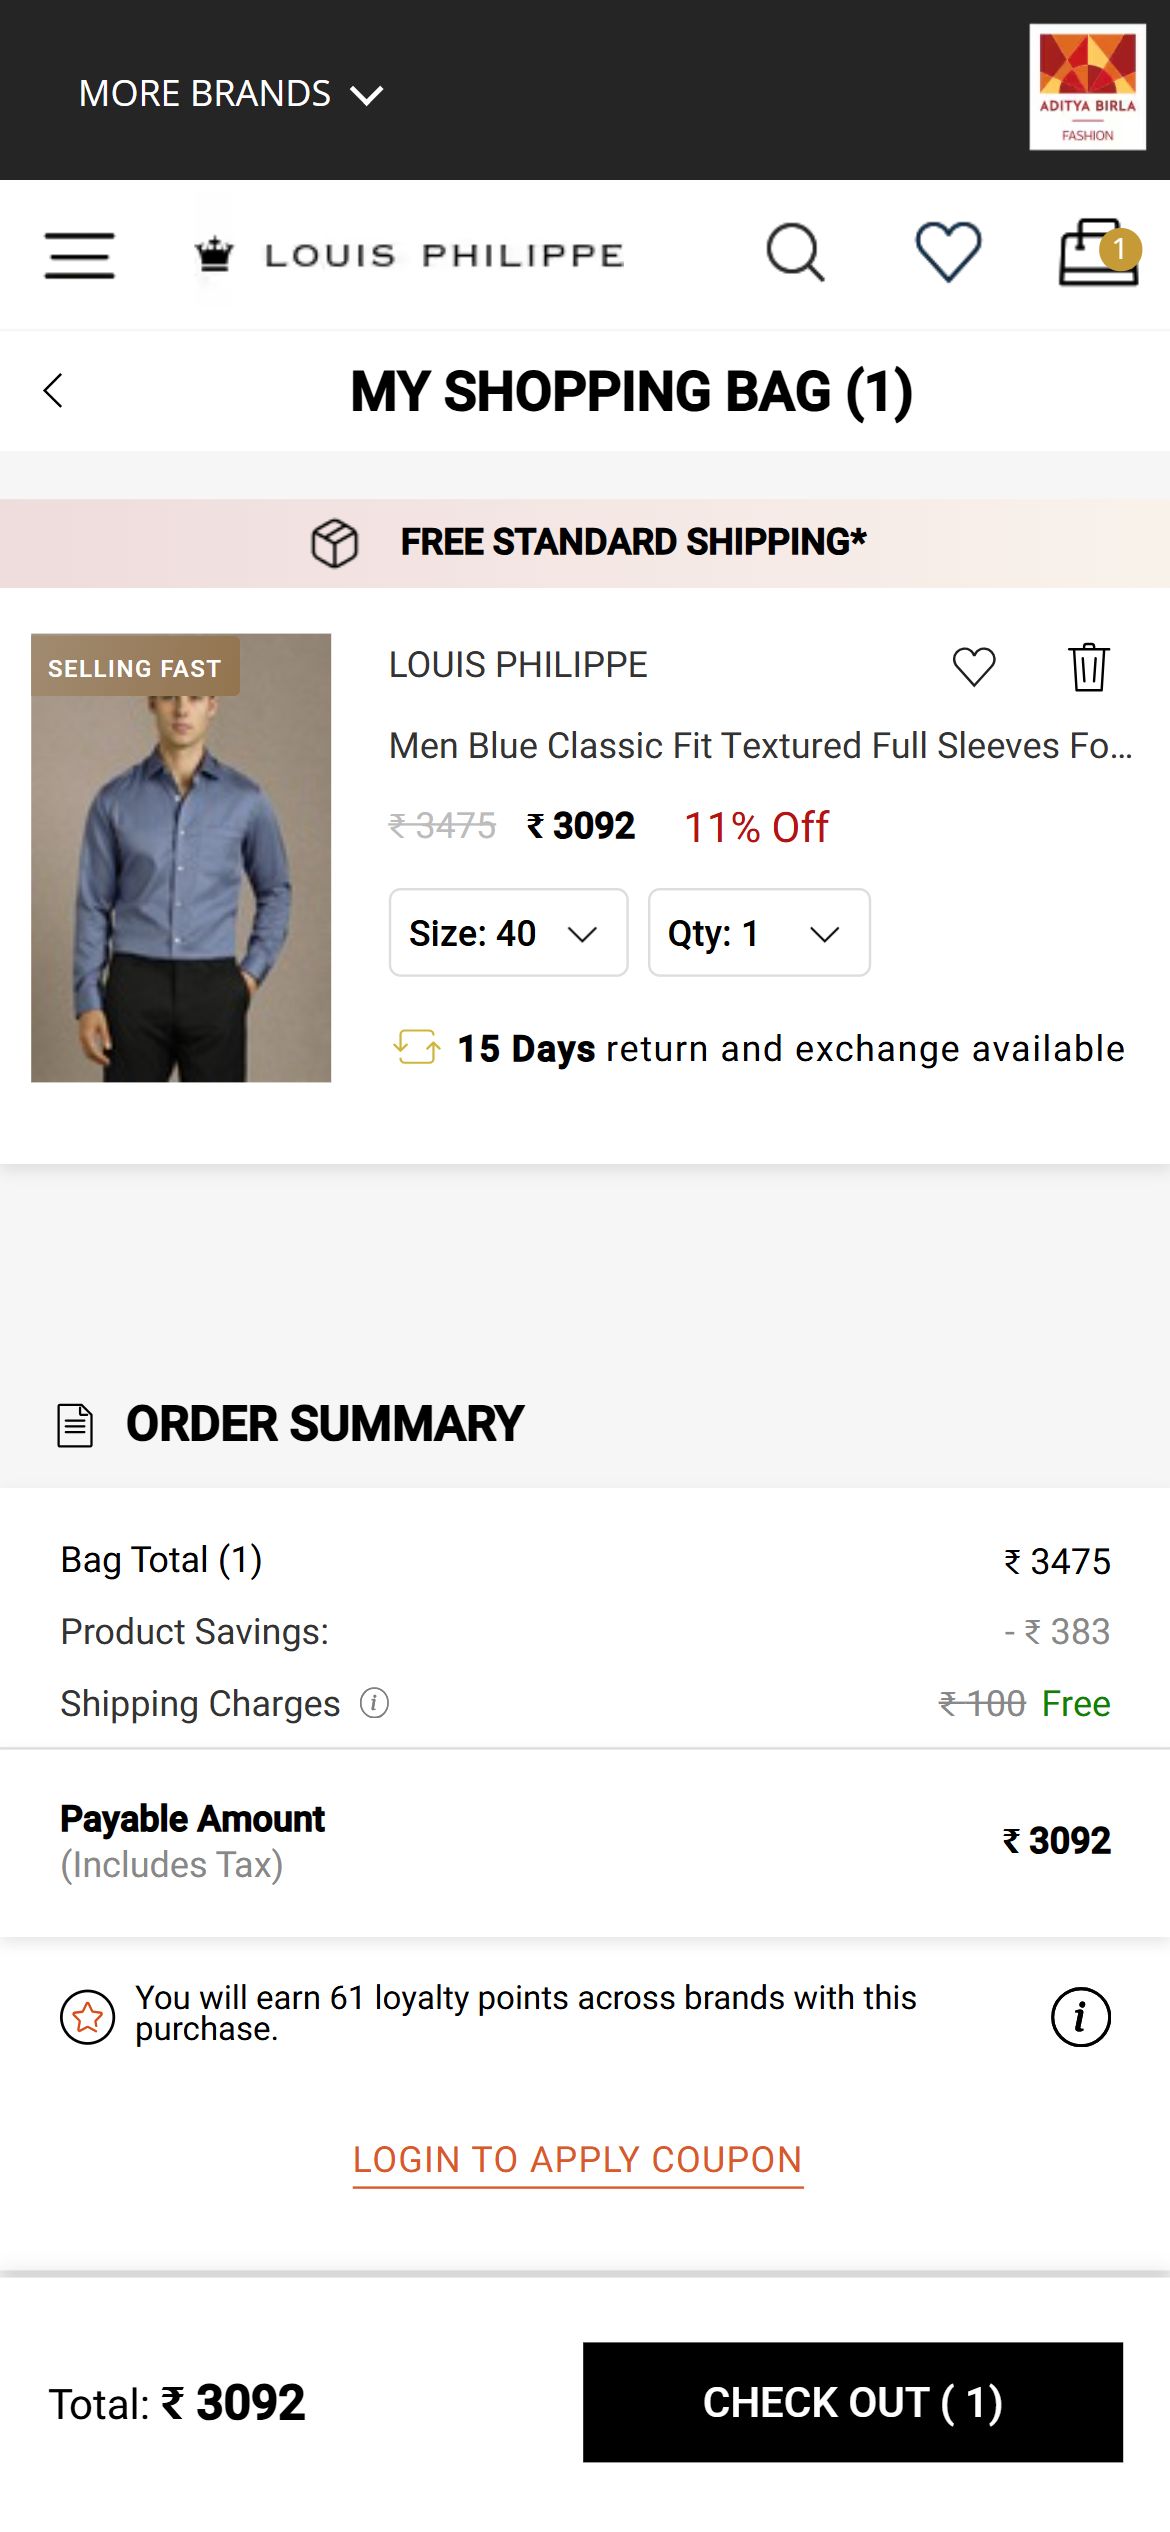Delete the shirt using trash icon

(x=1088, y=667)
